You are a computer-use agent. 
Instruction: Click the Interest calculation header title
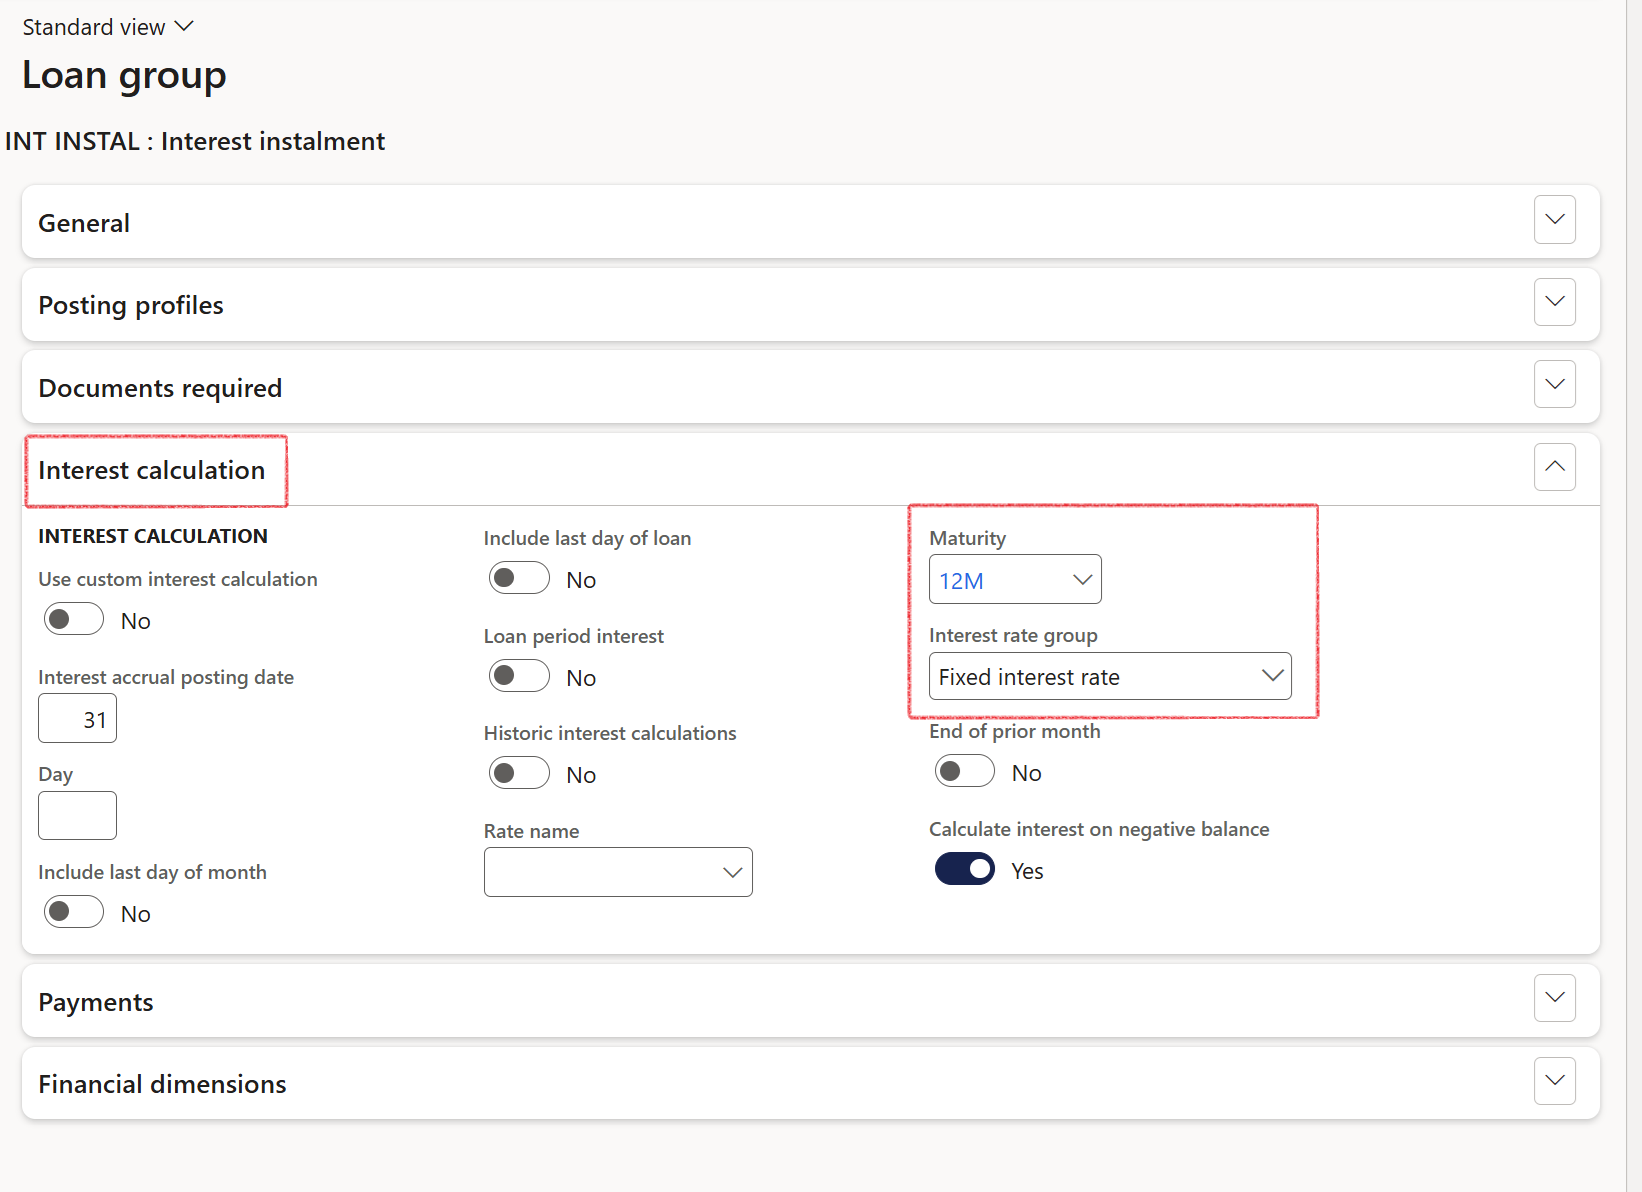(x=152, y=470)
